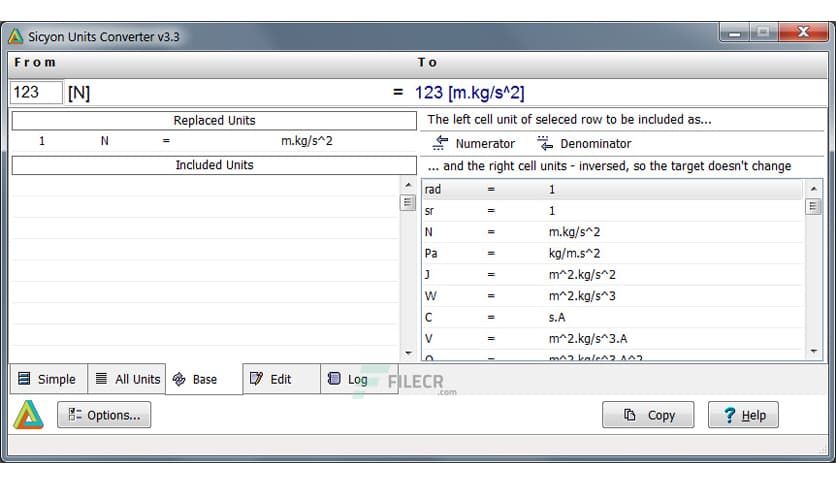
Task: Click the up arrow of Included Units scrollbar
Action: click(x=408, y=185)
